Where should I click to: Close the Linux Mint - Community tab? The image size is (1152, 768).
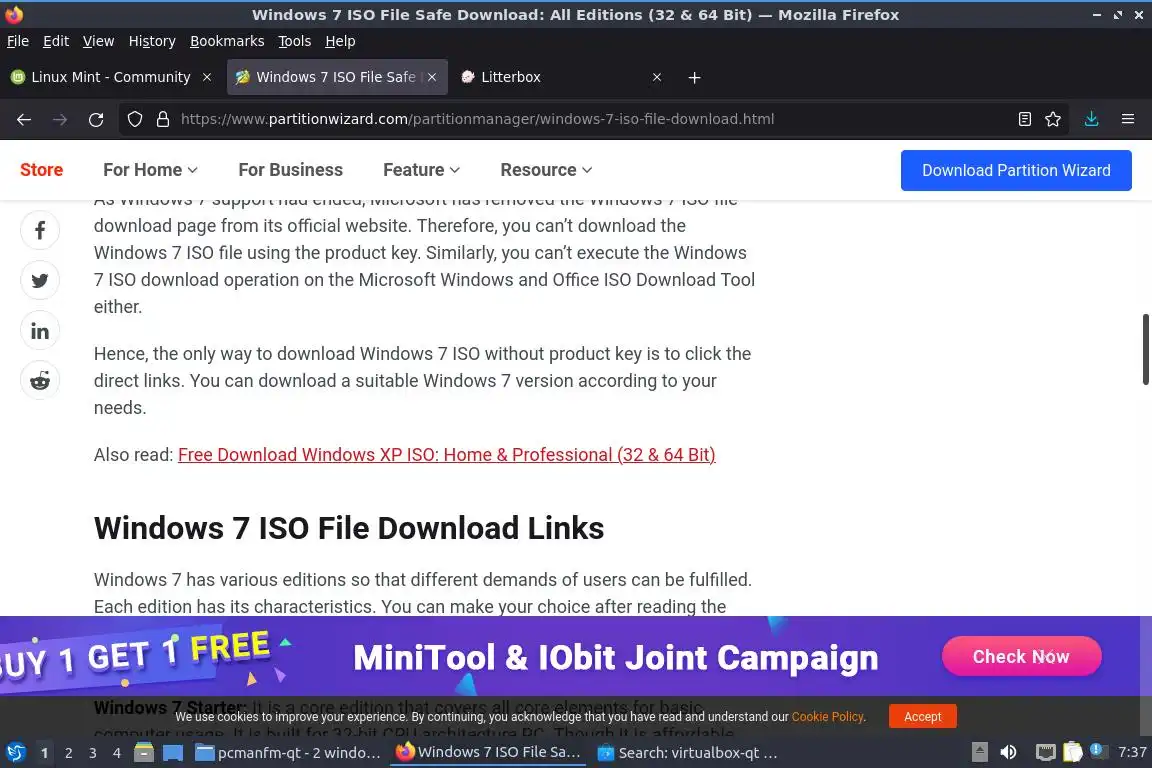(x=207, y=77)
